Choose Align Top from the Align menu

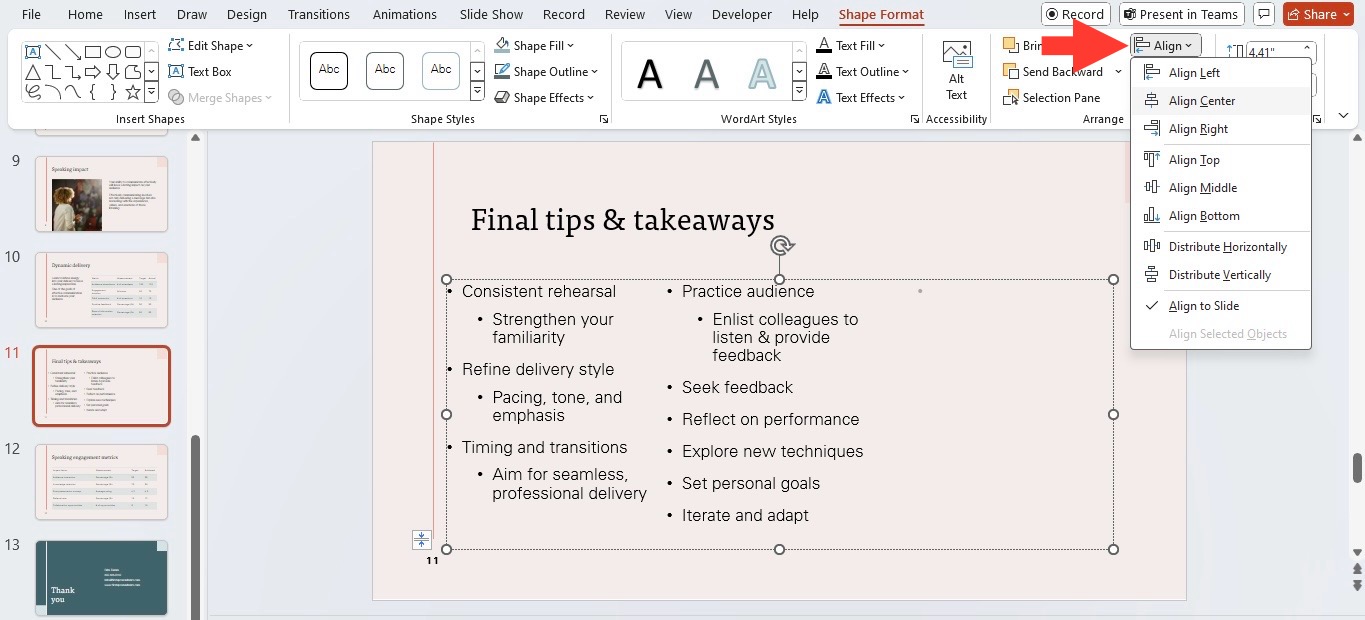coord(1220,160)
